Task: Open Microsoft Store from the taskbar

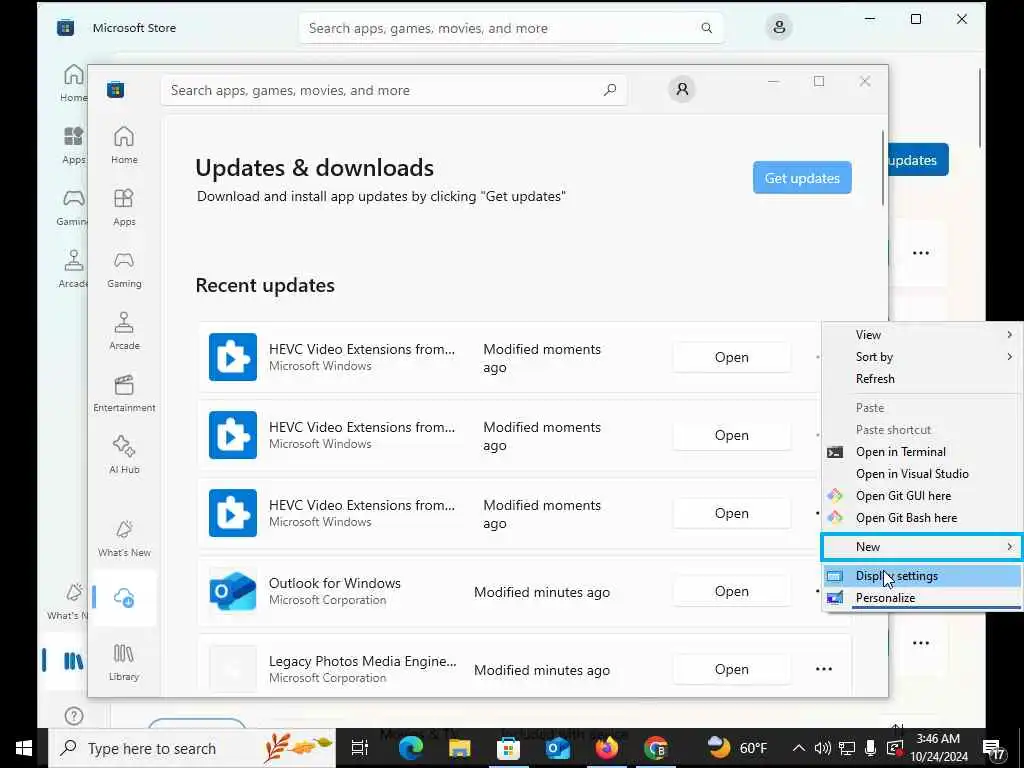Action: click(x=508, y=748)
